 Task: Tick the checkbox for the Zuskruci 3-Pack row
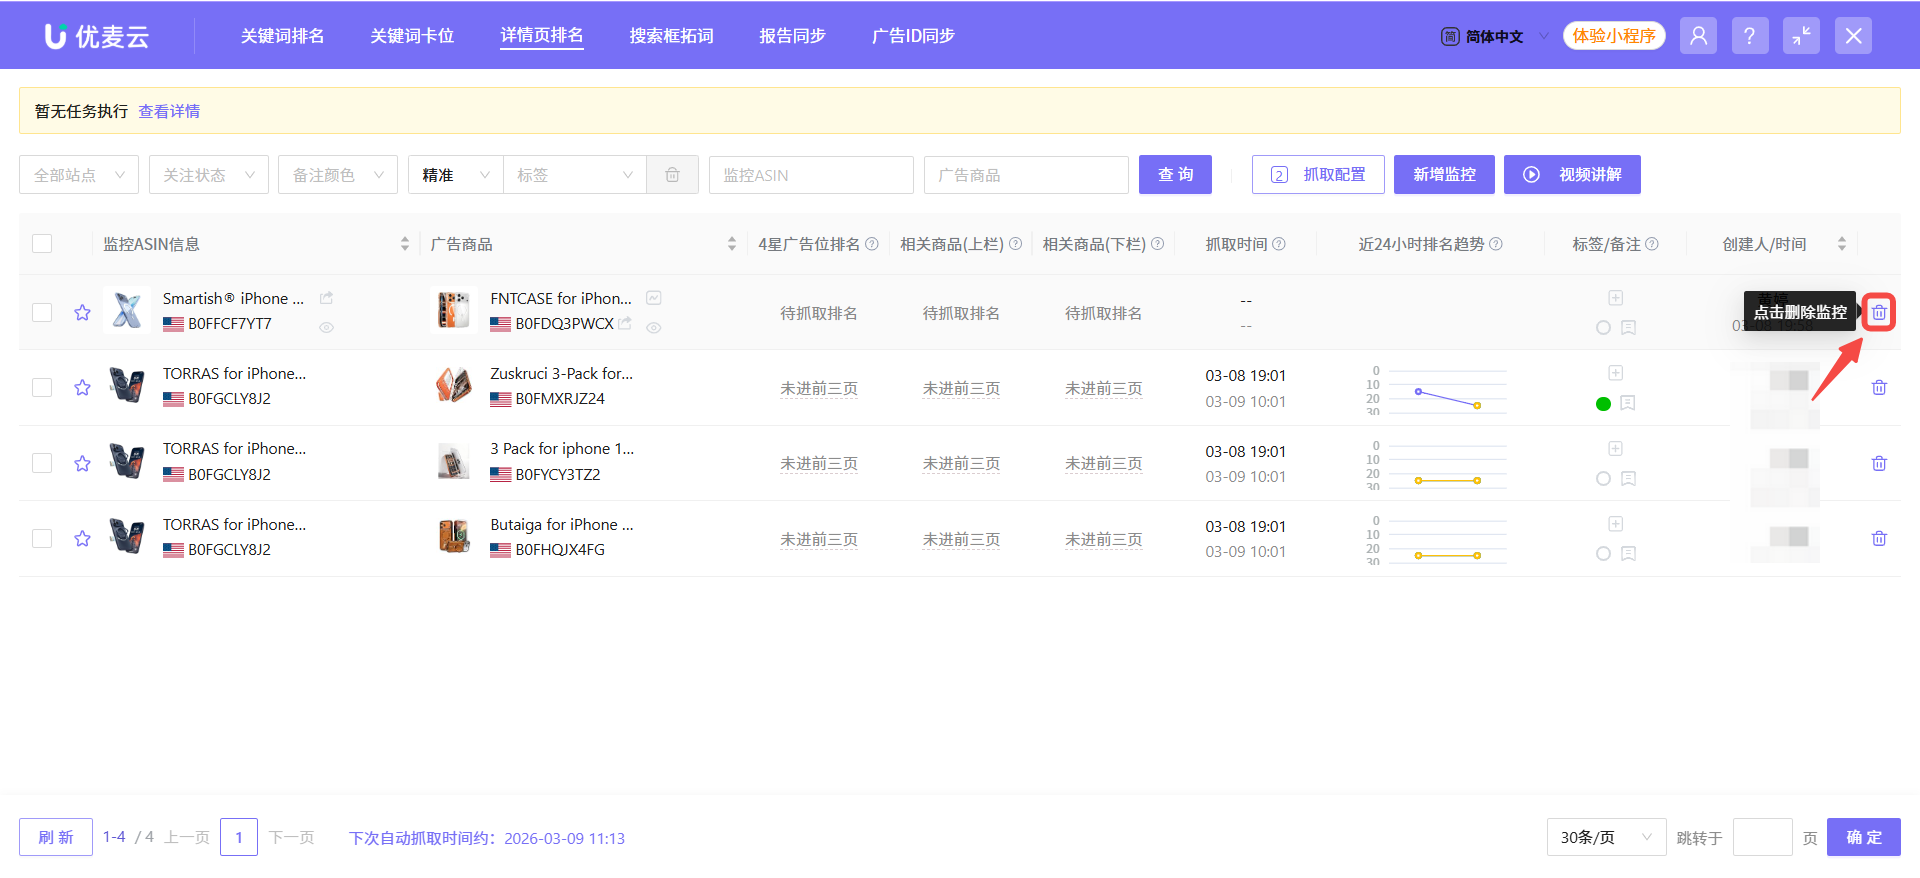pyautogui.click(x=42, y=388)
